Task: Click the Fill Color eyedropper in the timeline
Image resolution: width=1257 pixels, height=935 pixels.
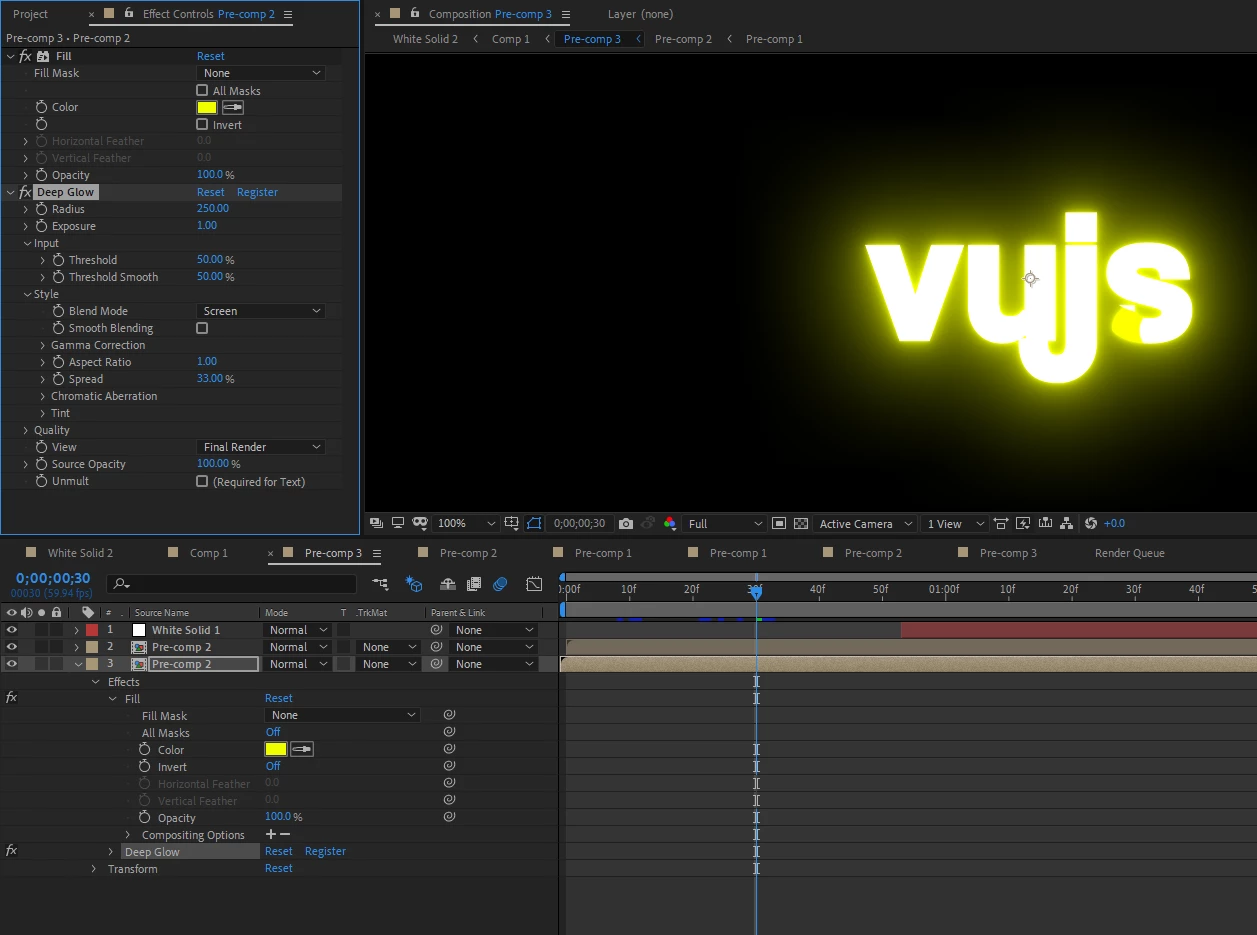Action: pos(301,749)
